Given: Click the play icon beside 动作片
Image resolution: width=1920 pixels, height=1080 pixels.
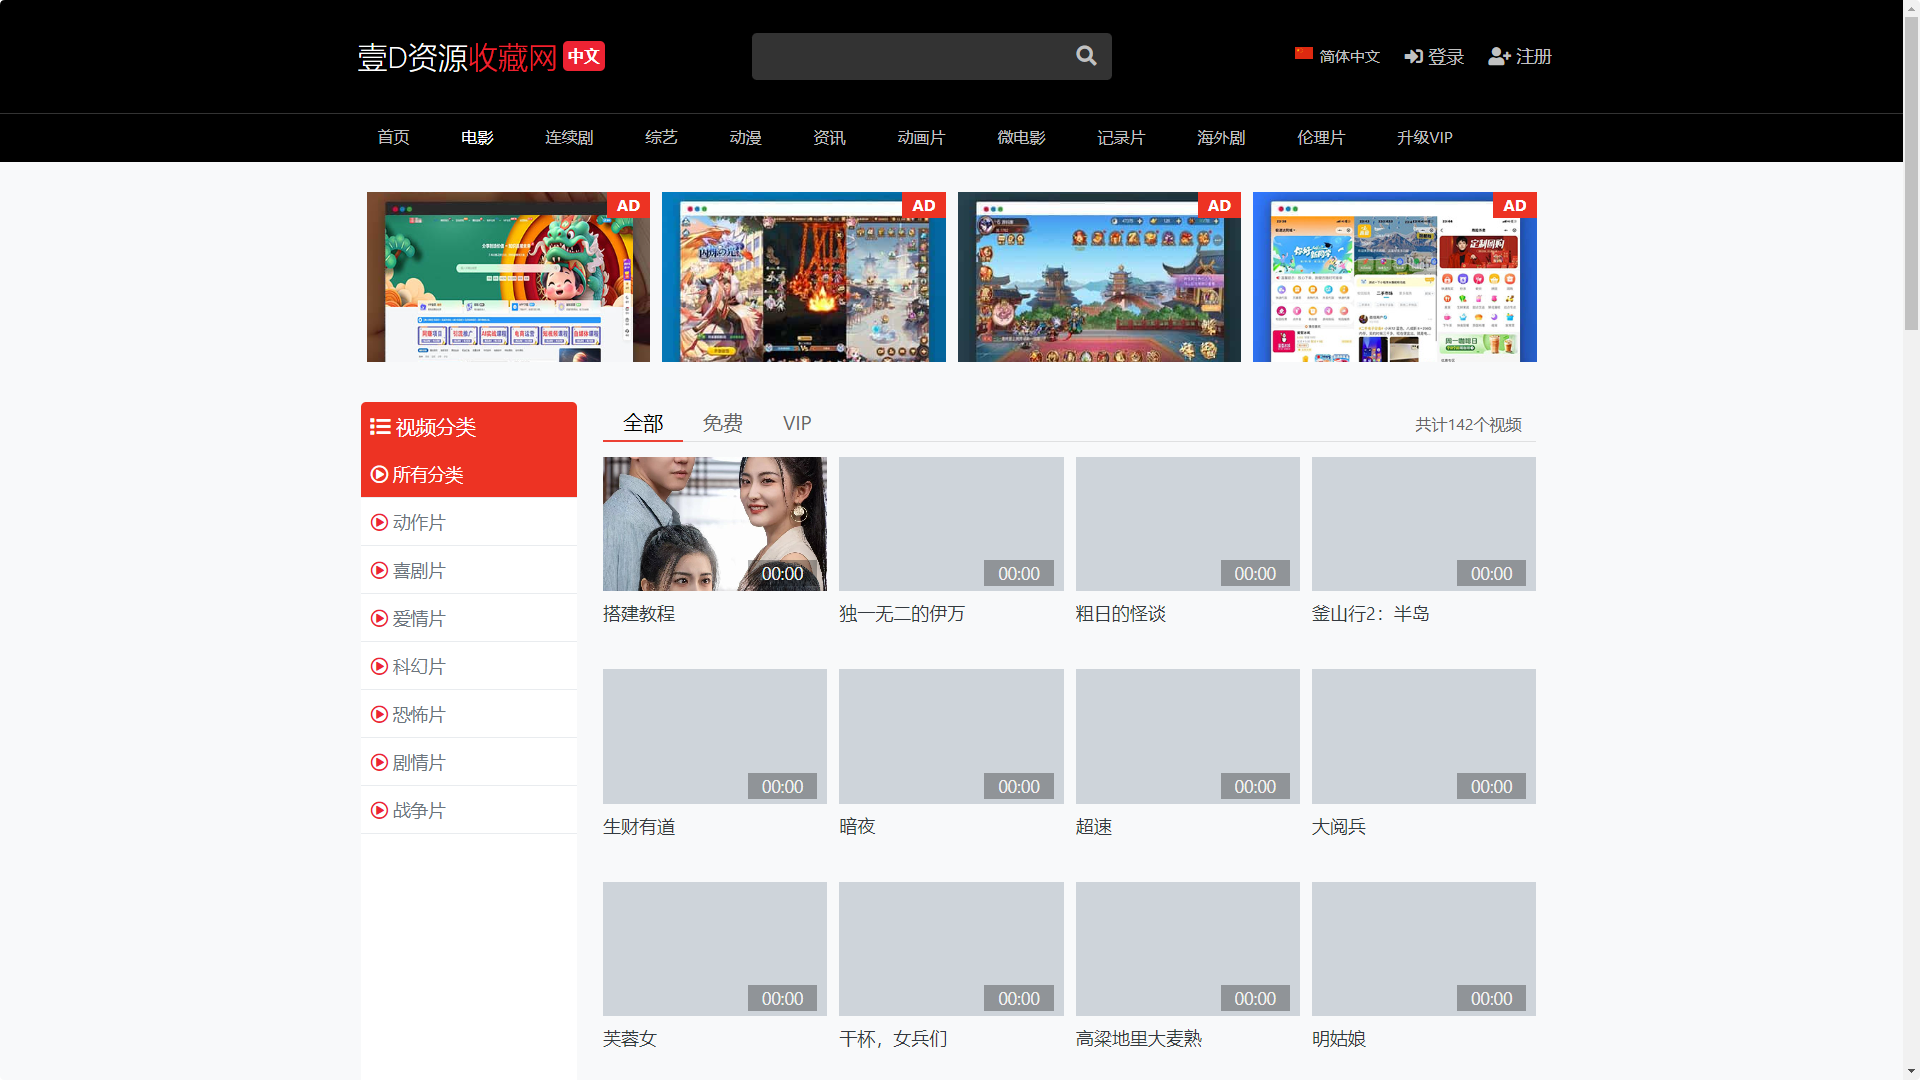Looking at the screenshot, I should click(379, 522).
